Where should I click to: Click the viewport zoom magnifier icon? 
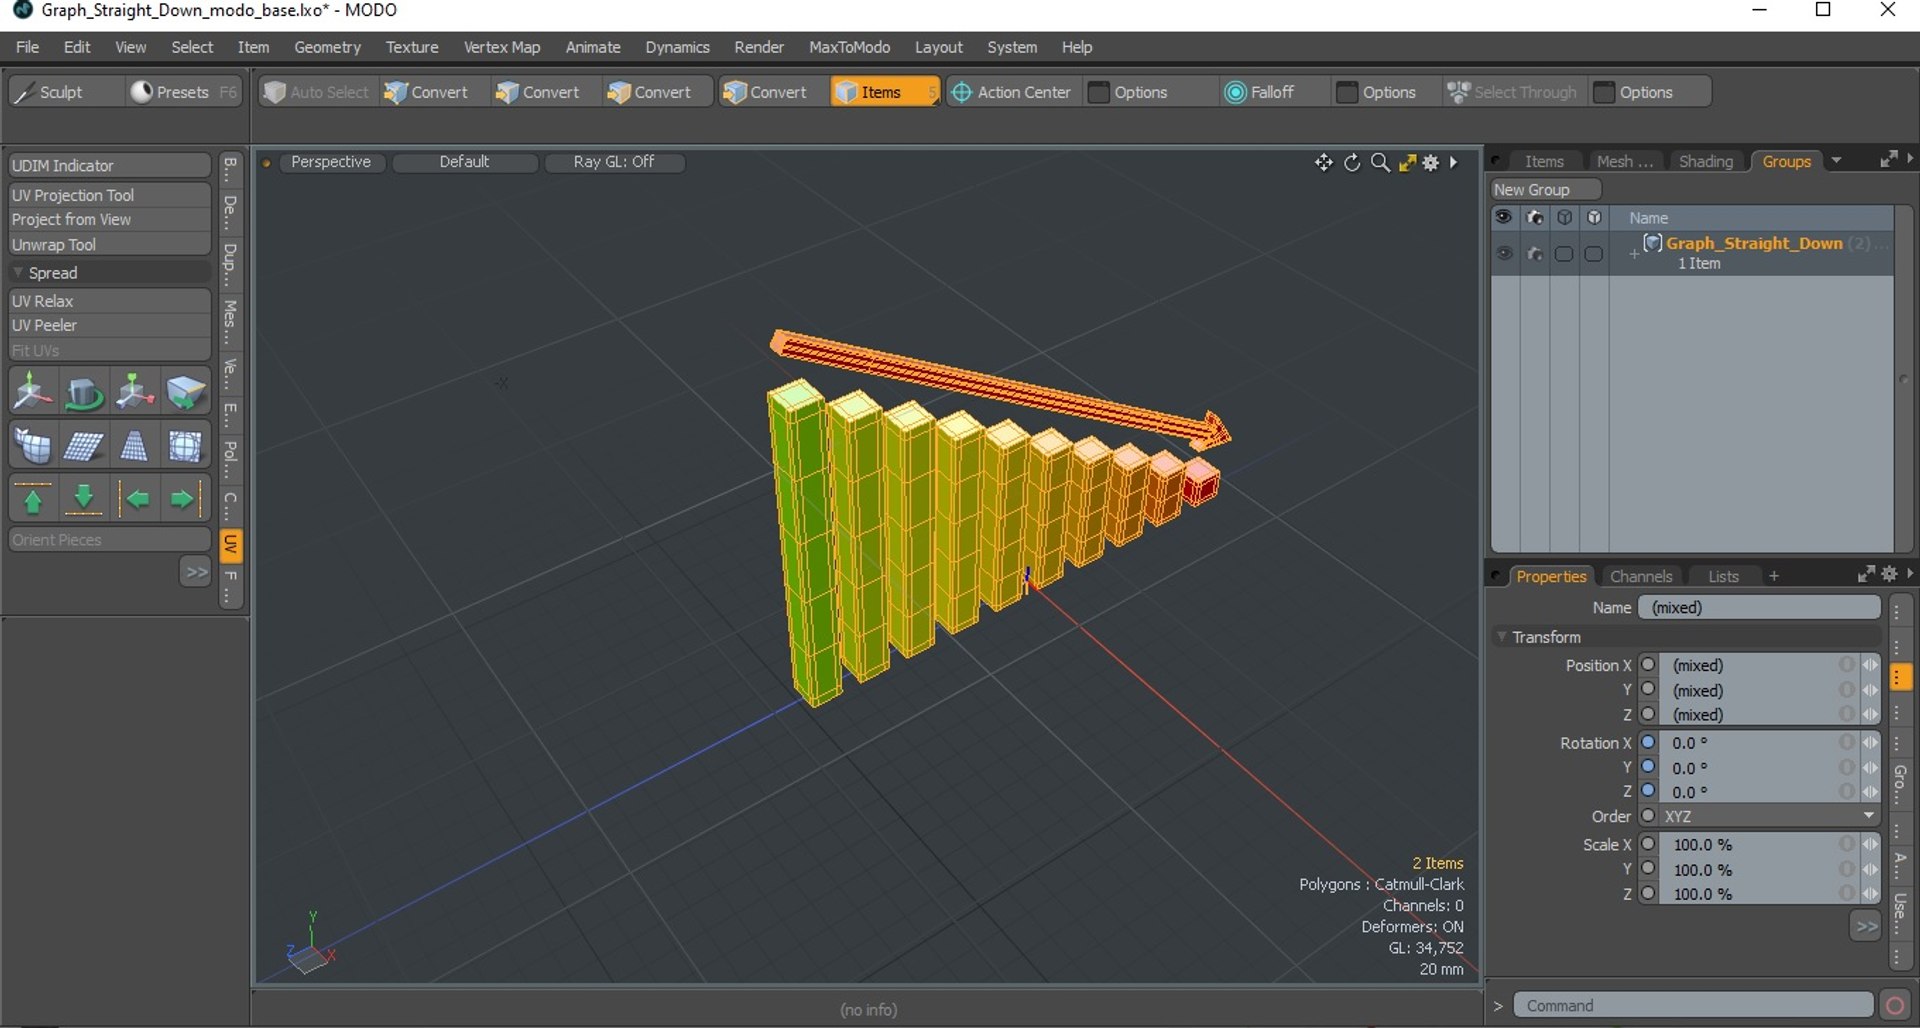click(x=1380, y=162)
